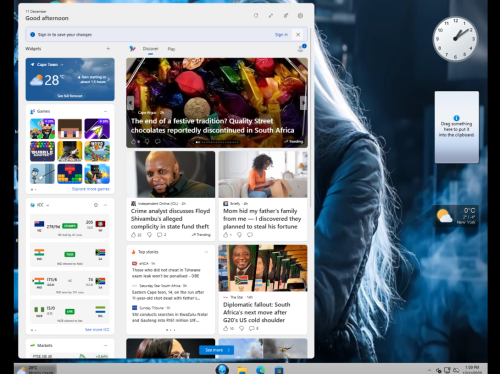Open the alien head Start button
The image size is (500, 374).
click(x=222, y=369)
